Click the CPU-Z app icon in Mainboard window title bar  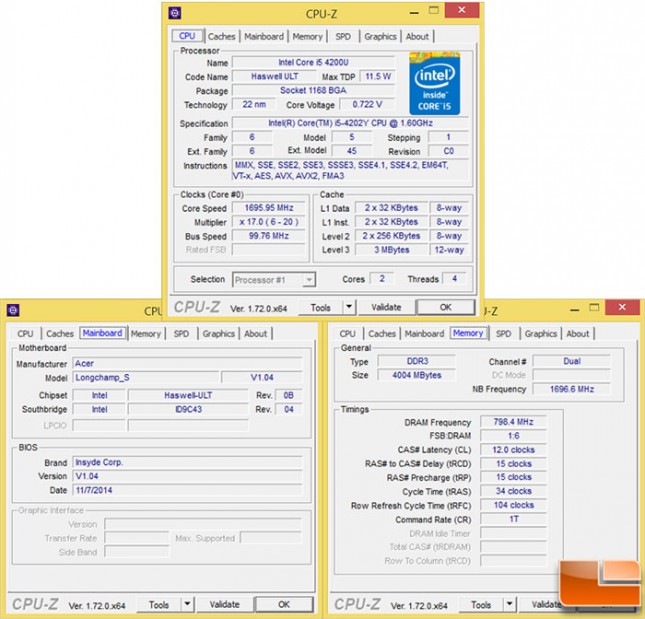[x=13, y=310]
